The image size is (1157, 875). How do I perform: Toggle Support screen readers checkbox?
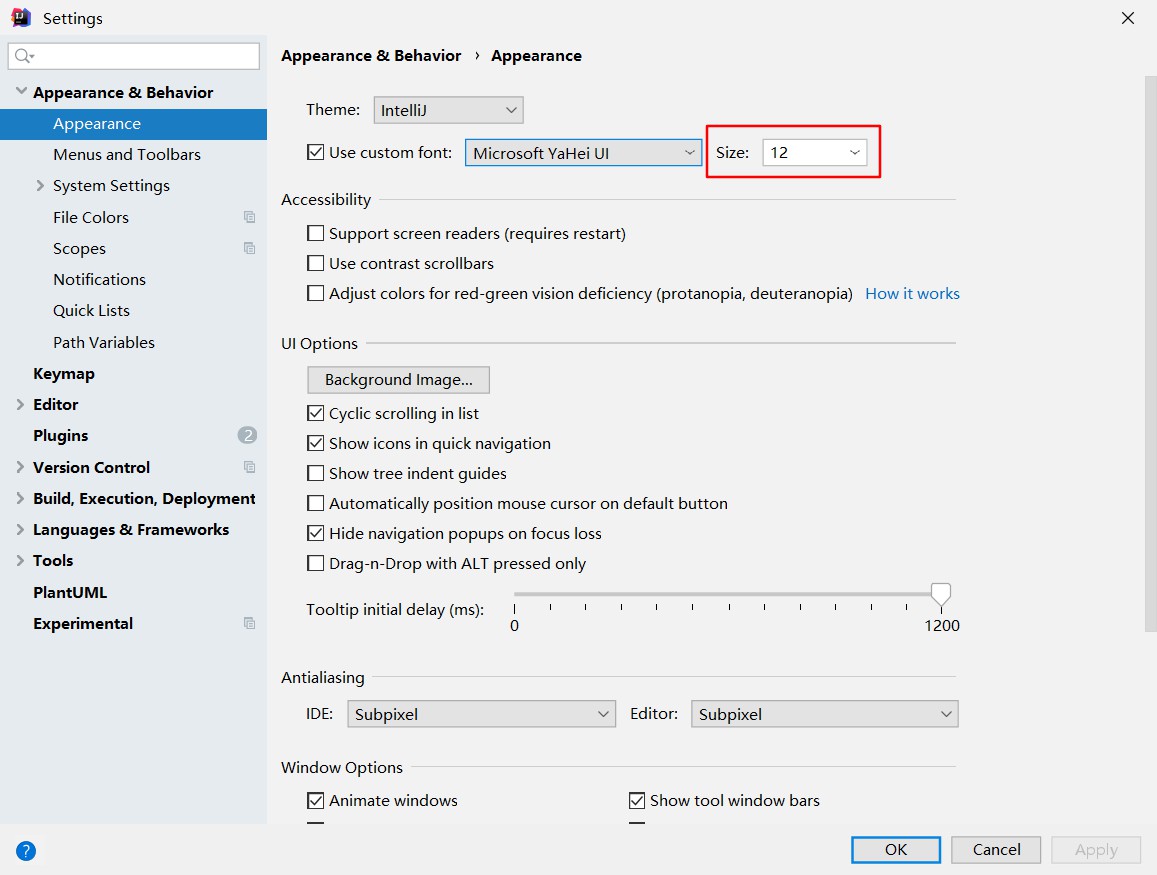316,233
